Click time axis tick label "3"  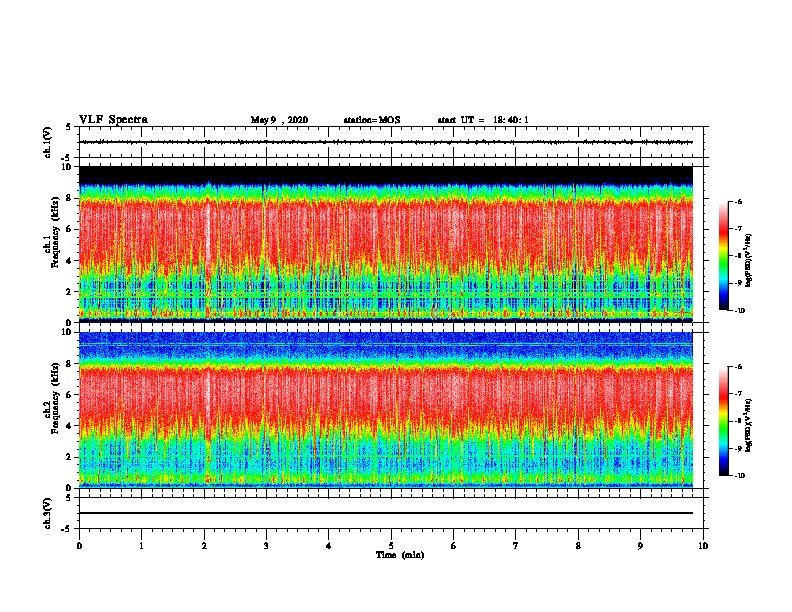click(x=266, y=546)
